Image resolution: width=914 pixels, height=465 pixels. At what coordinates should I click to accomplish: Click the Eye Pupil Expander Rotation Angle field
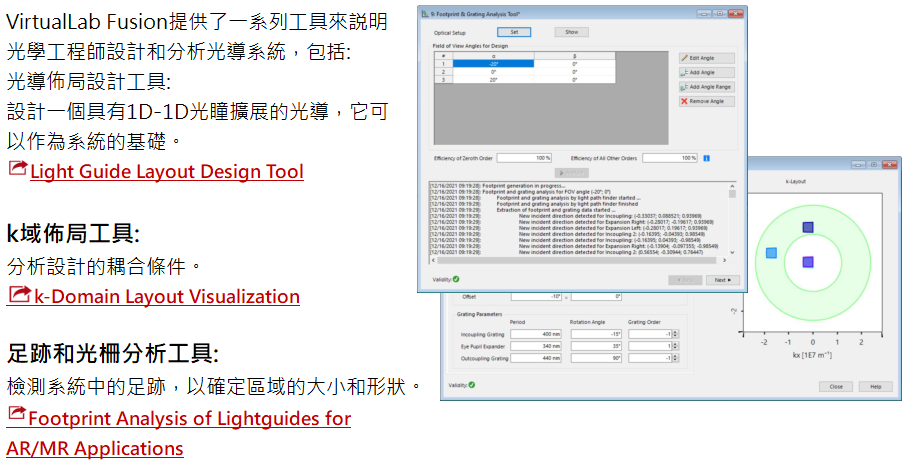[x=596, y=347]
